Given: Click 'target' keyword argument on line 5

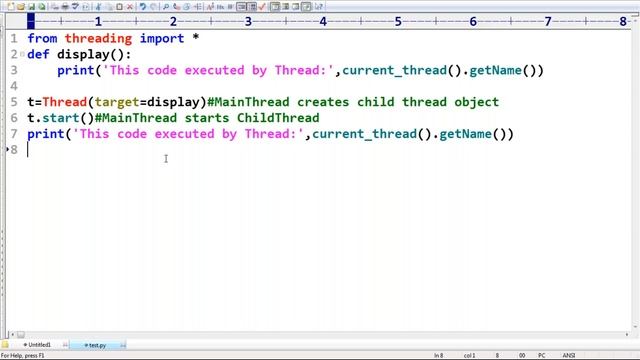Looking at the screenshot, I should pyautogui.click(x=117, y=102).
